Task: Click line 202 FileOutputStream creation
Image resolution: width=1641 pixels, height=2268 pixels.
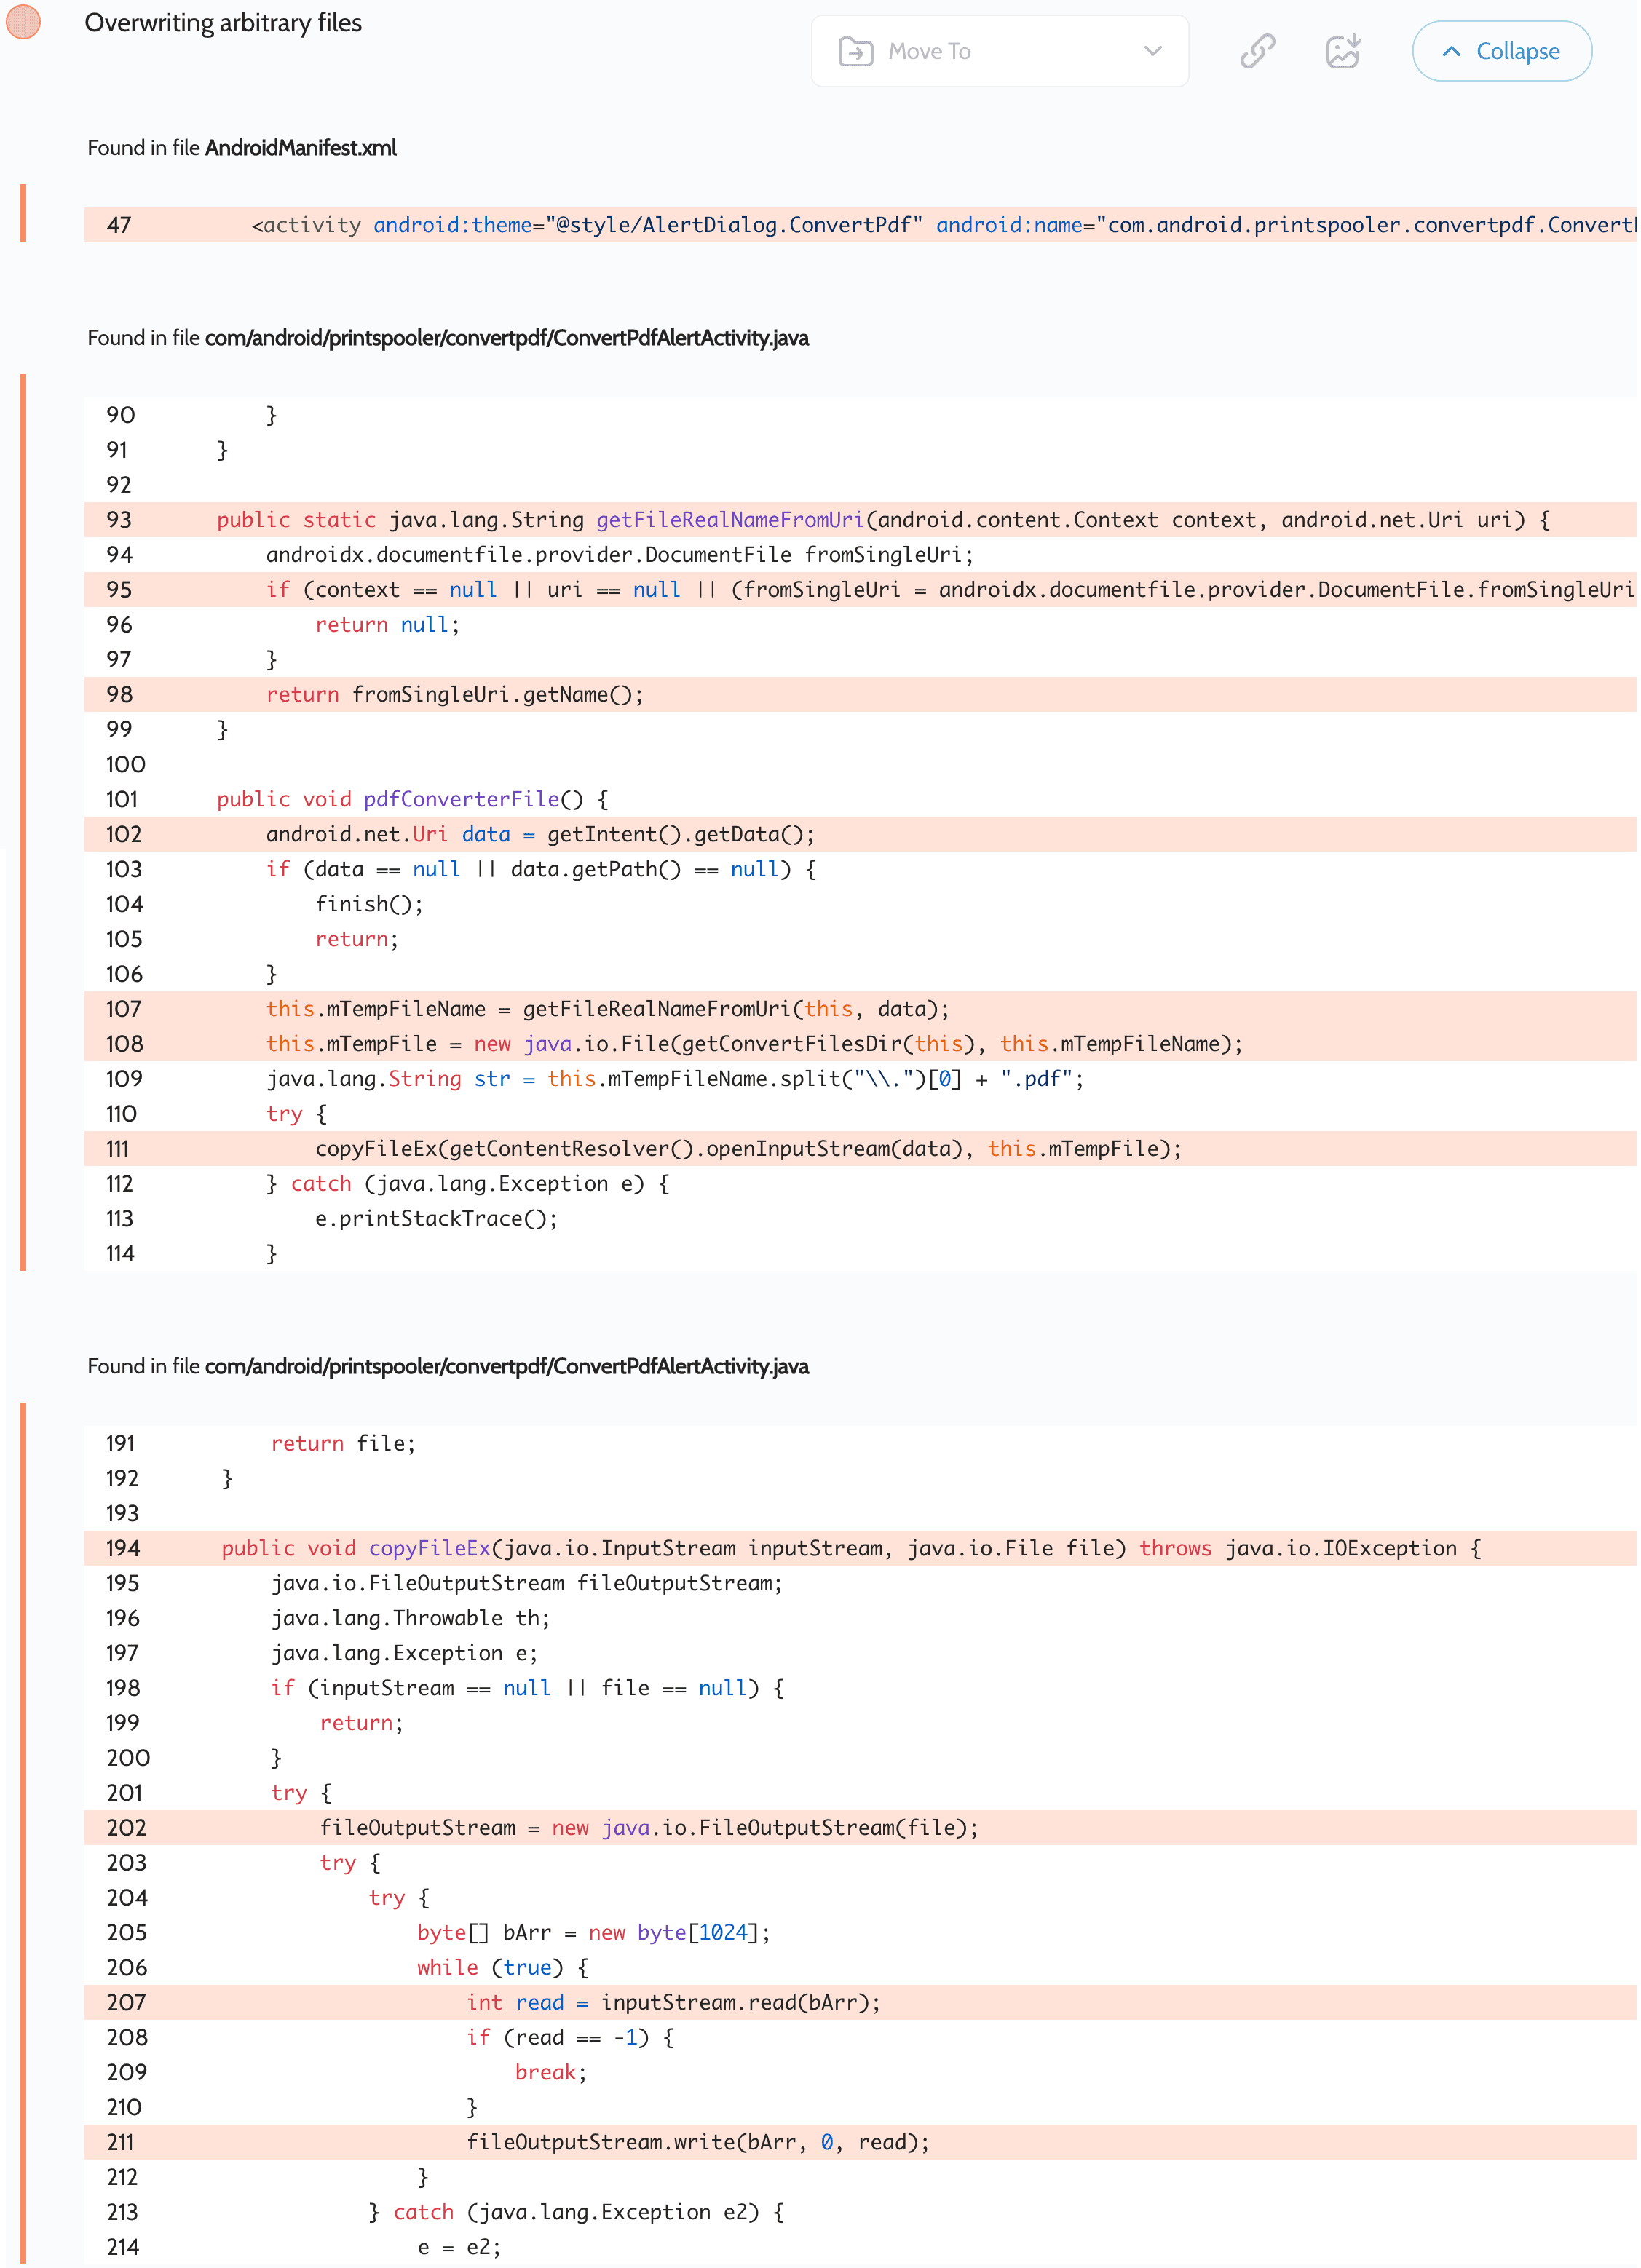Action: (x=648, y=1828)
